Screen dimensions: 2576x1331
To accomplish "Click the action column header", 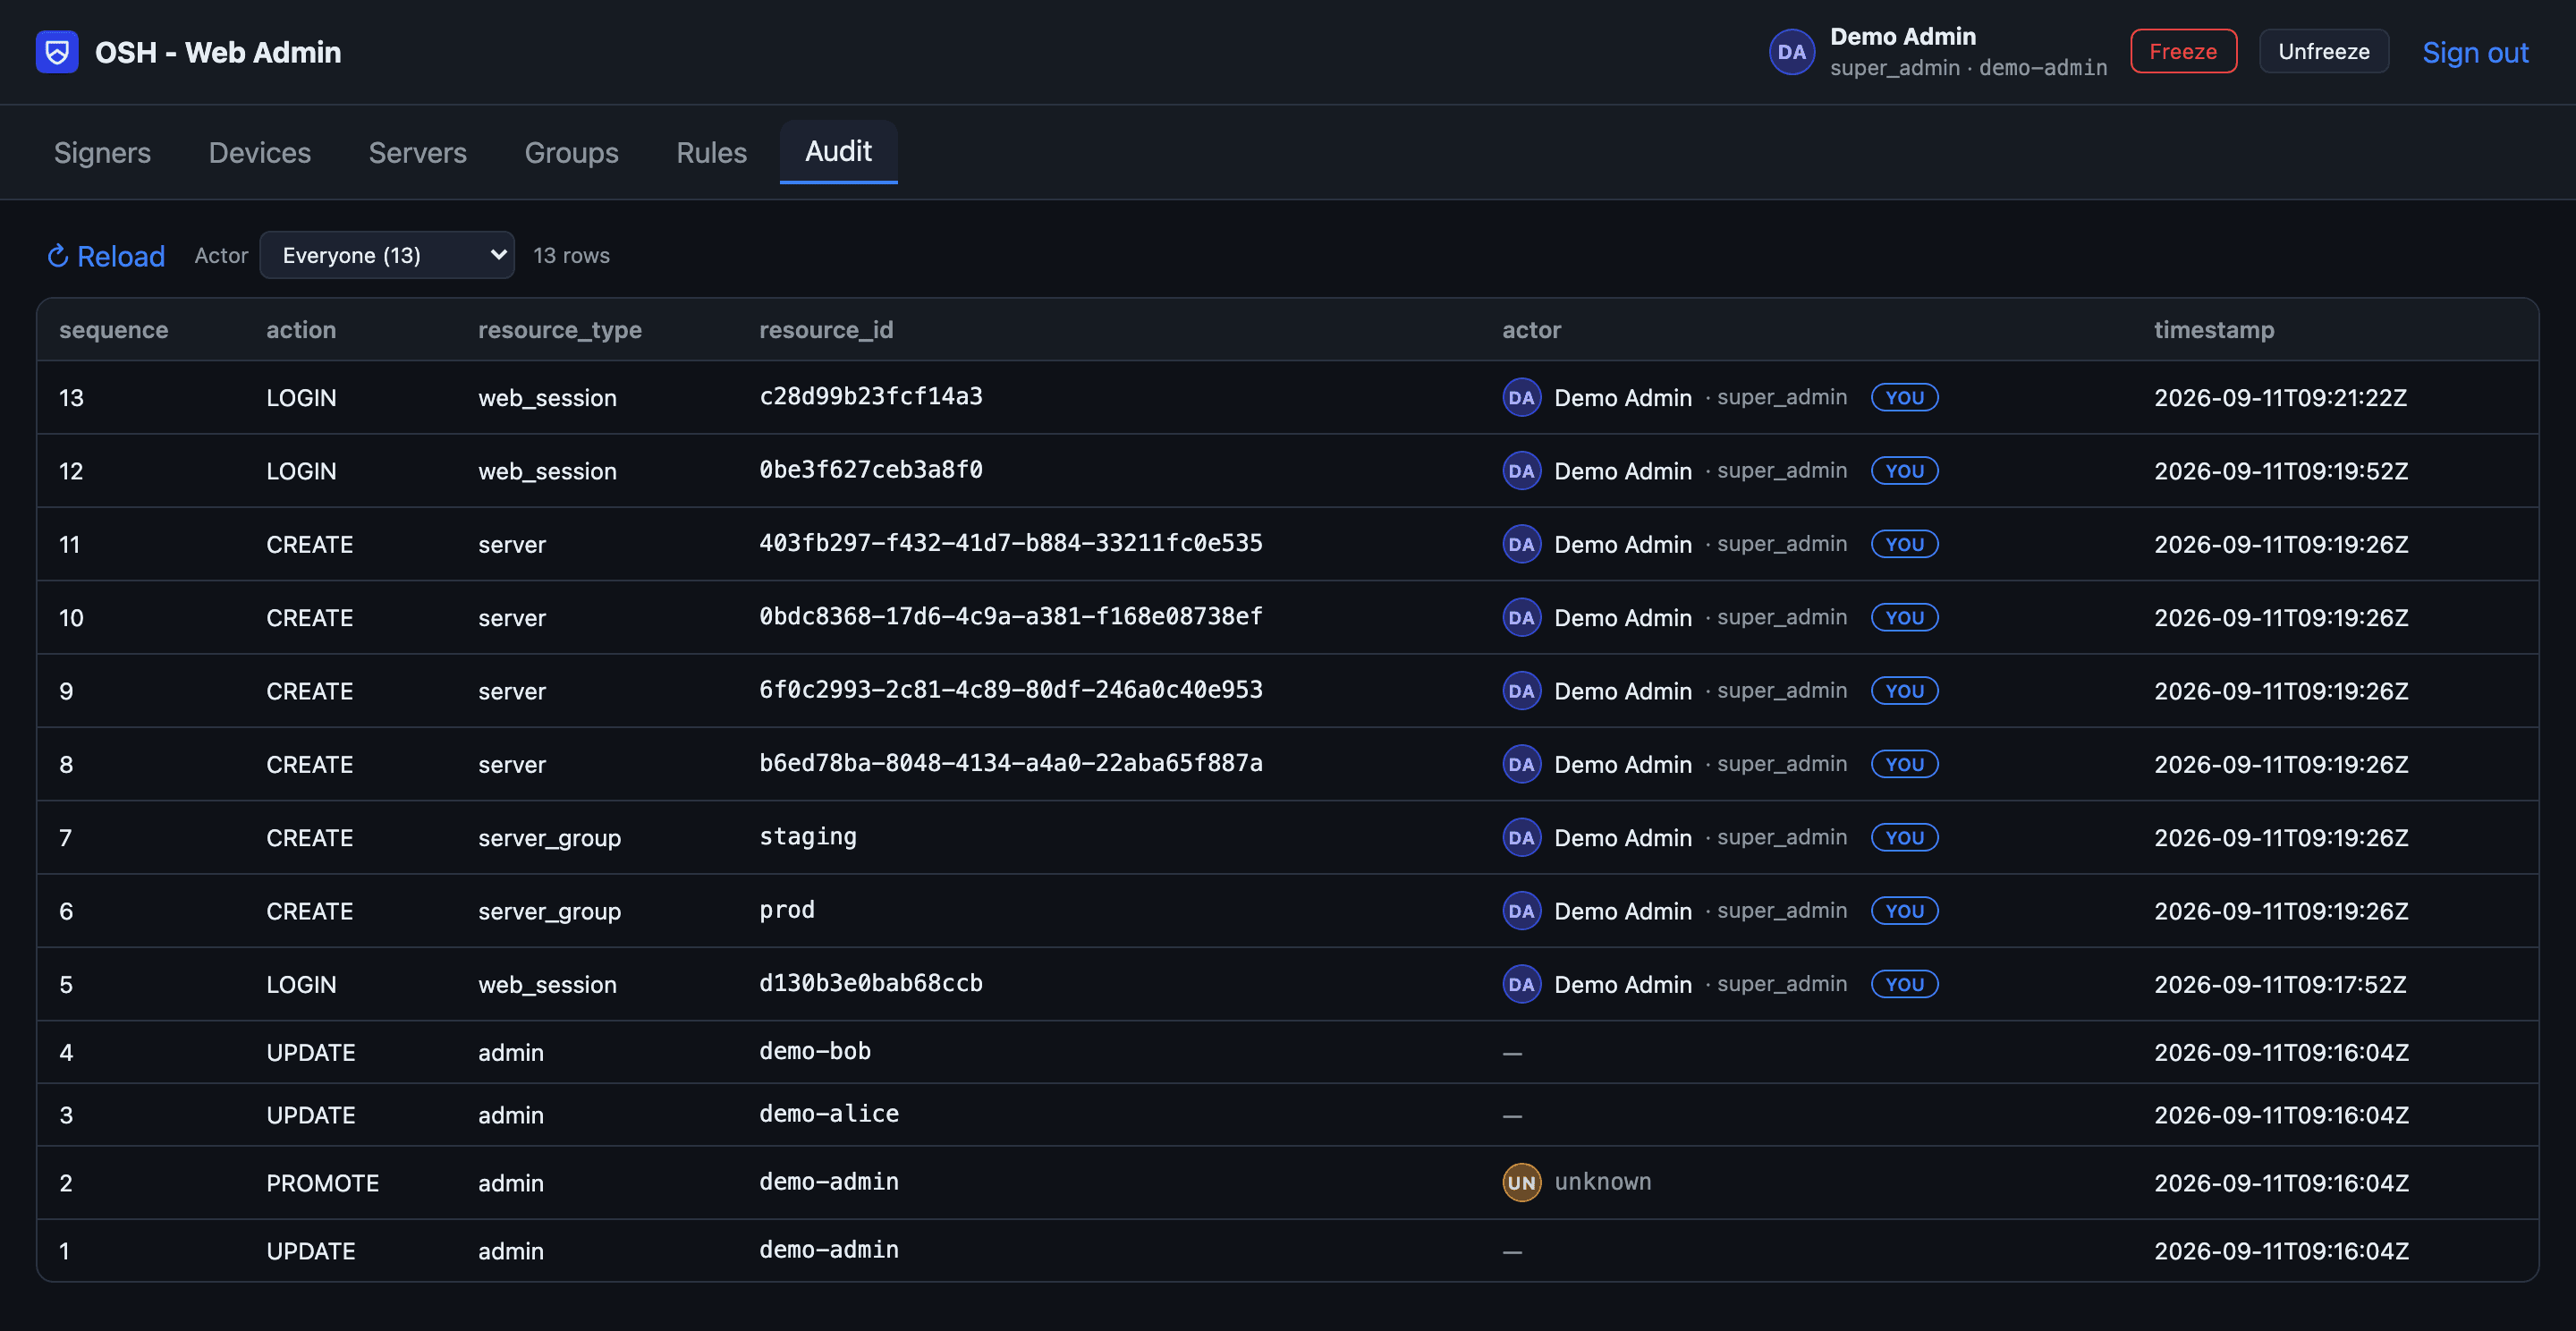I will click(x=301, y=330).
